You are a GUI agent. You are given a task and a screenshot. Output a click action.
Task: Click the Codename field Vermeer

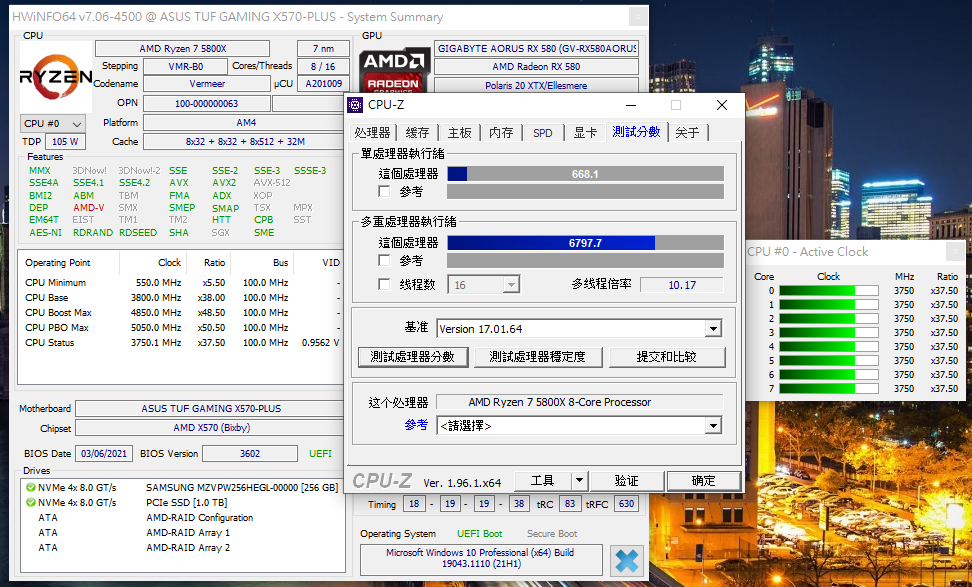coord(206,84)
